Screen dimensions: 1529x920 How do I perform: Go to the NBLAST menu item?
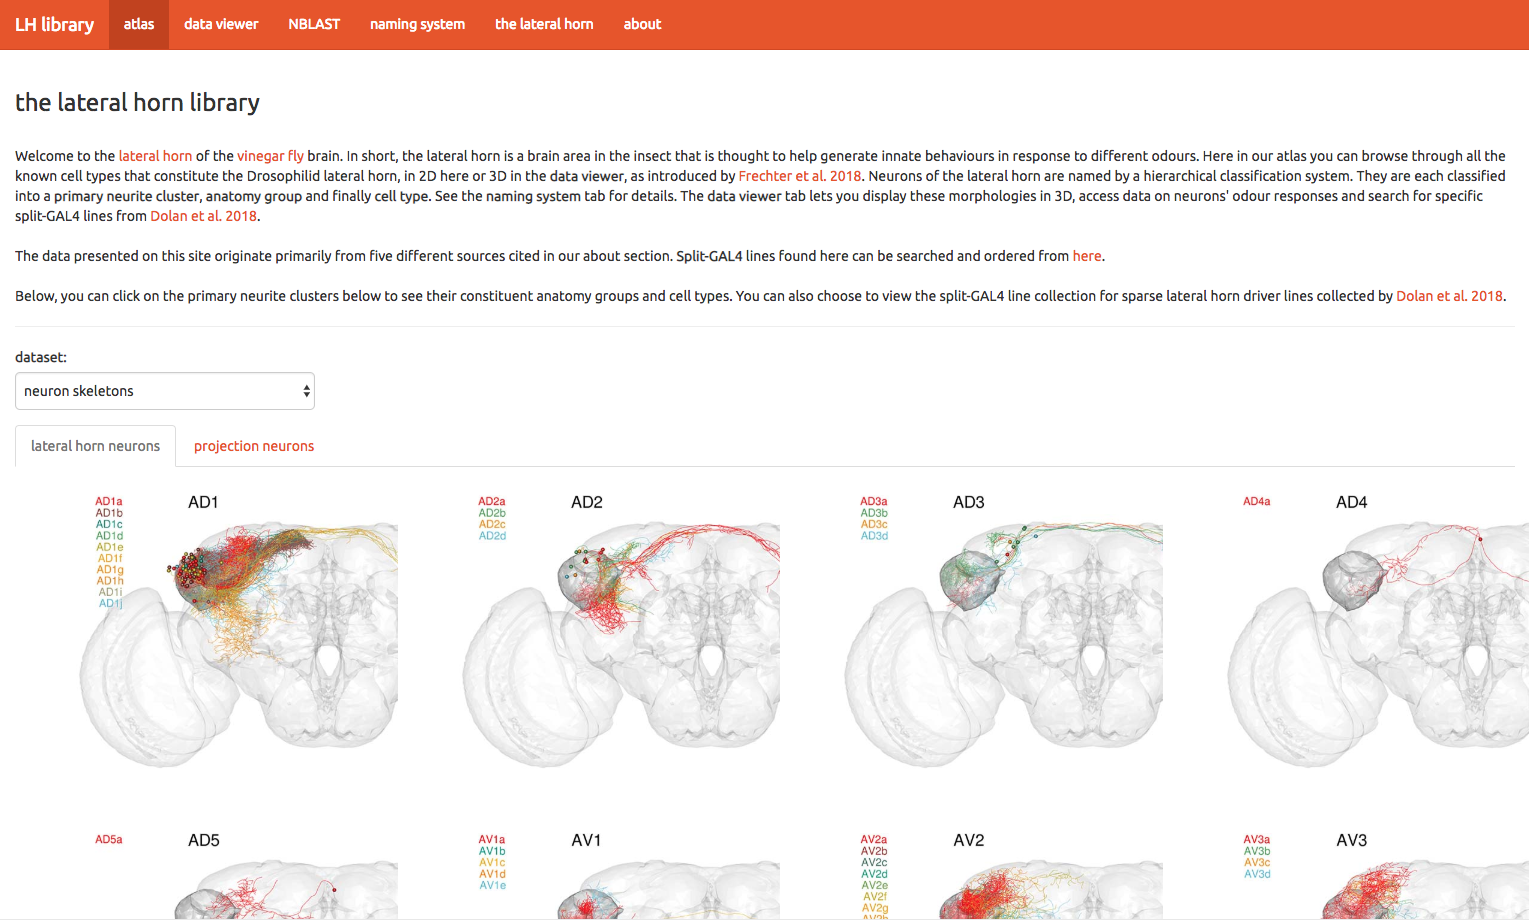click(314, 24)
